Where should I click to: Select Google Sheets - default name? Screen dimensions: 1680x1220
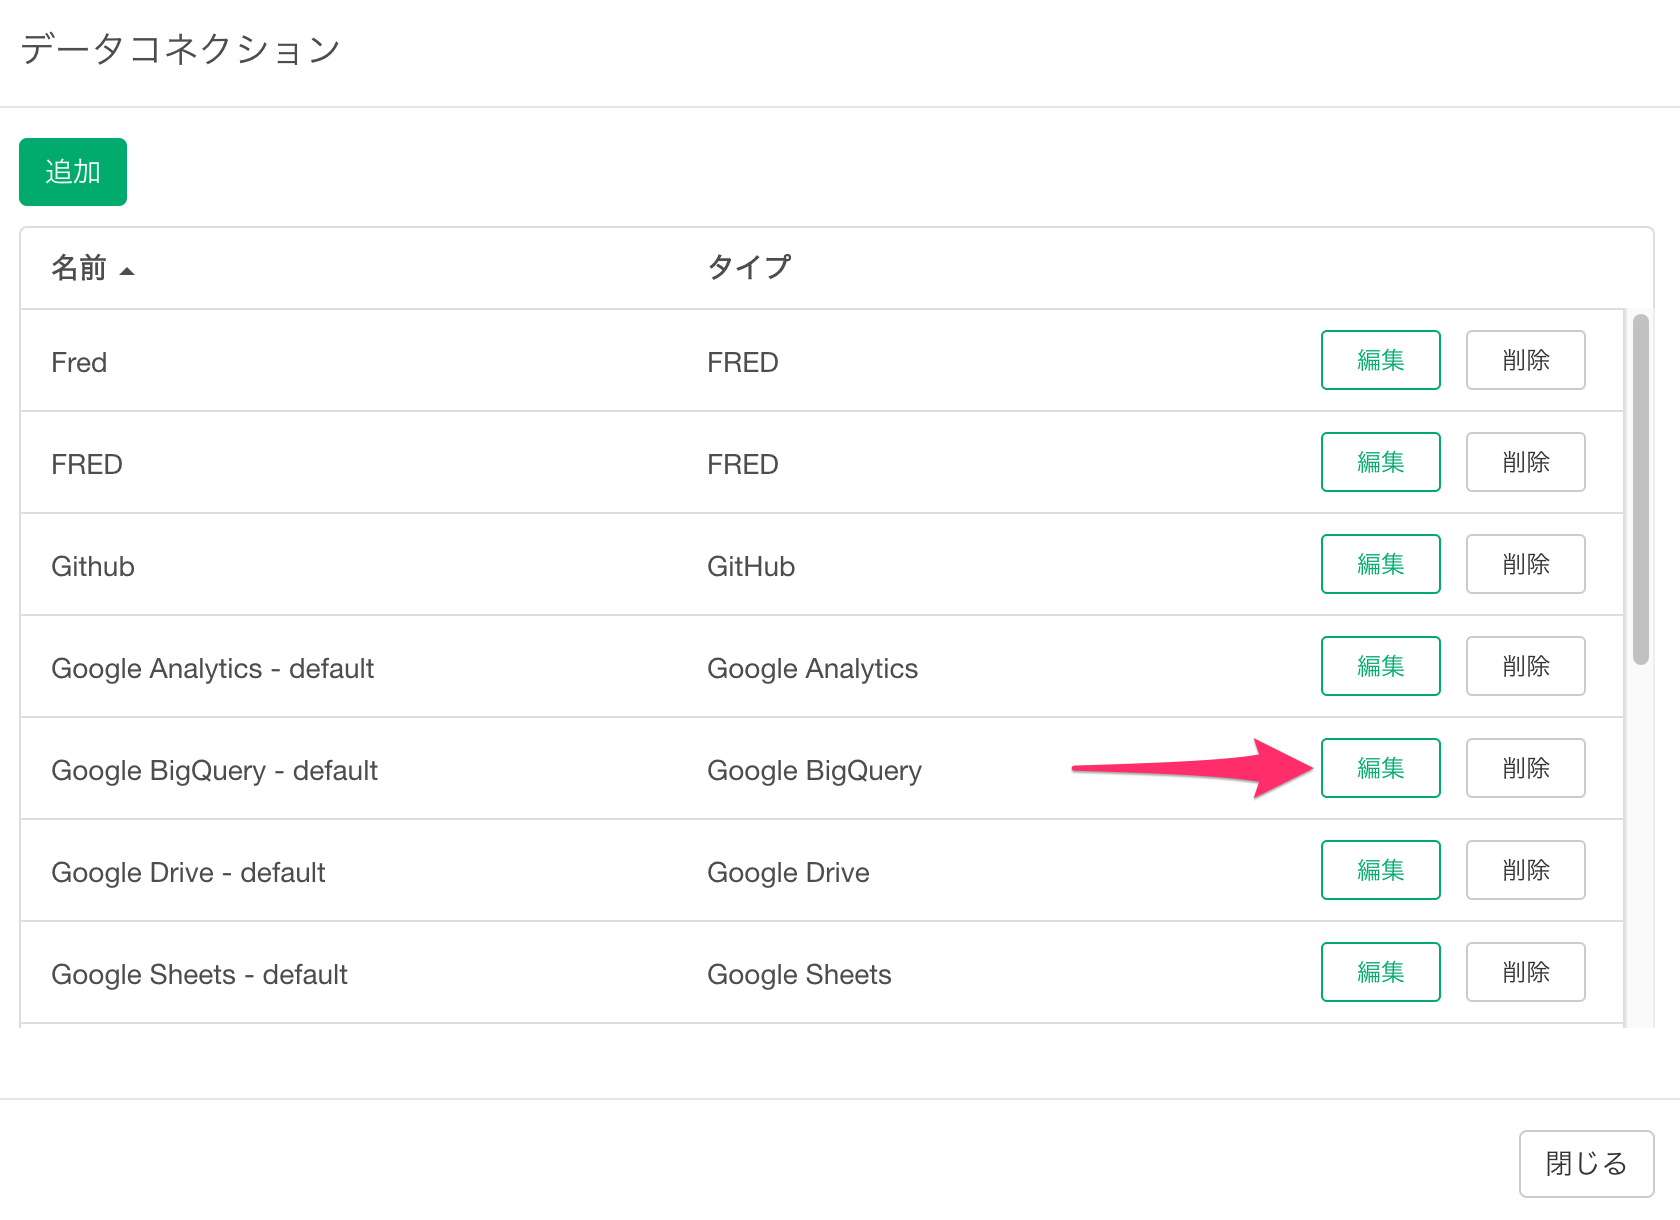[x=199, y=974]
